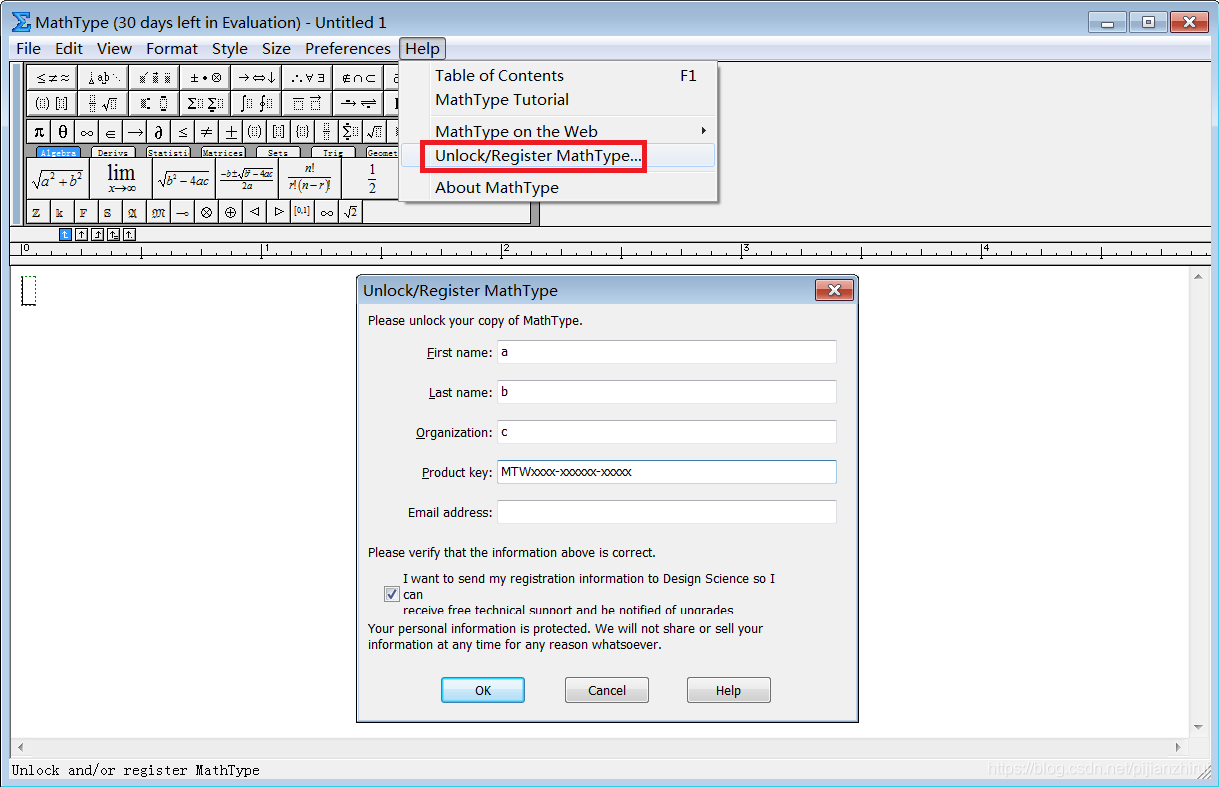This screenshot has width=1219, height=787.
Task: Open the spaces and ellipses palette
Action: pyautogui.click(x=103, y=77)
